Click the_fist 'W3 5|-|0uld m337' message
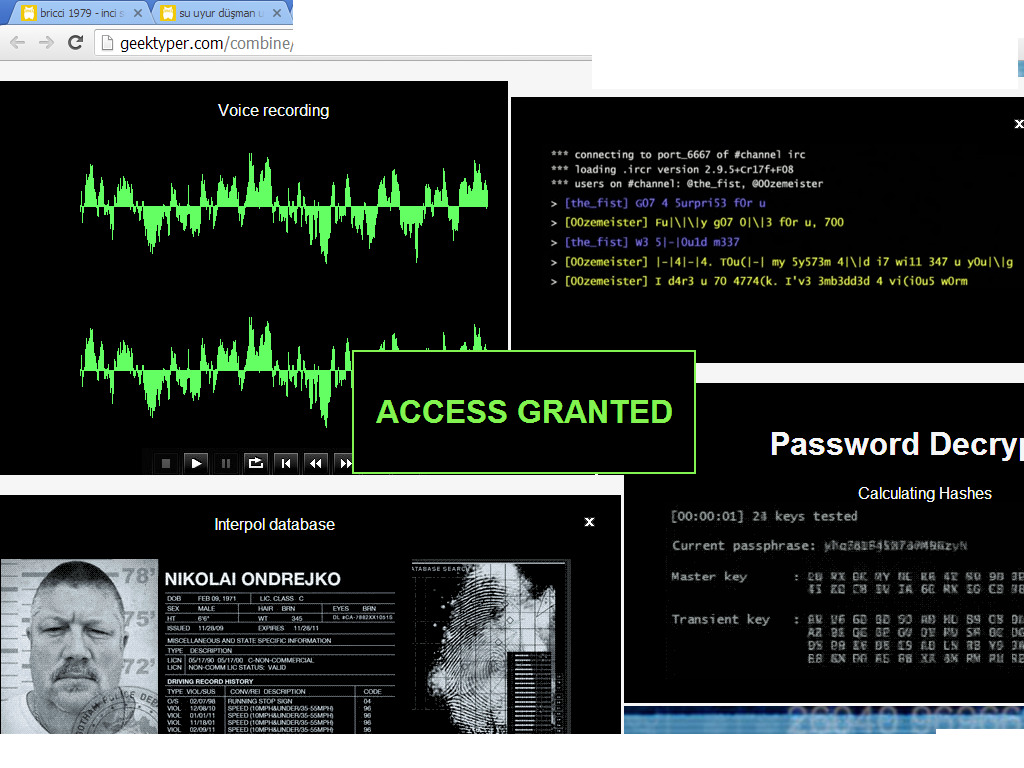The image size is (1024, 768). 646,242
